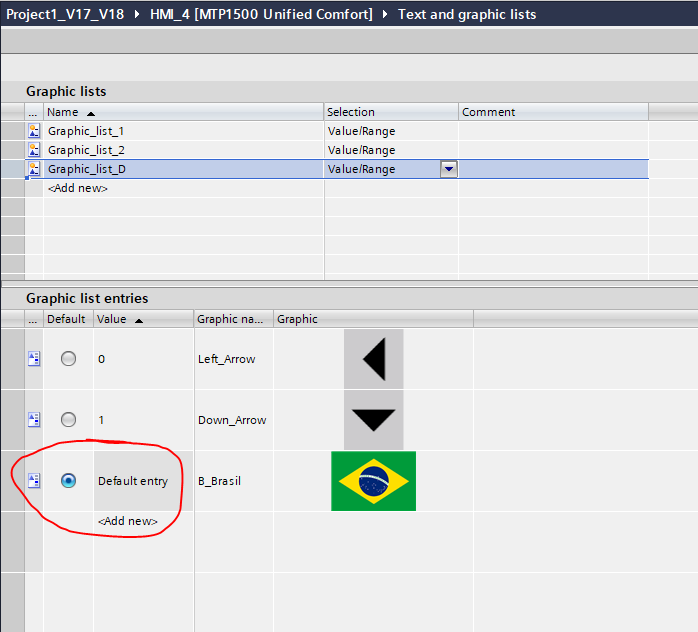Add new graphic list entry below Default entry

pos(128,521)
